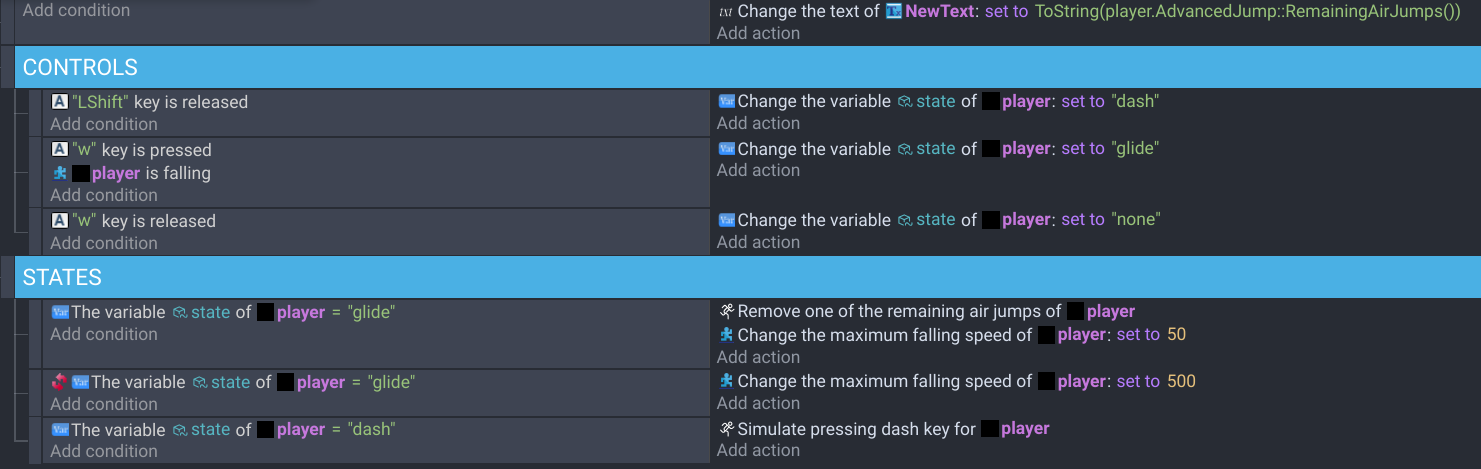Edit the "glide" value in the controls action
The image size is (1481, 469).
(1134, 148)
